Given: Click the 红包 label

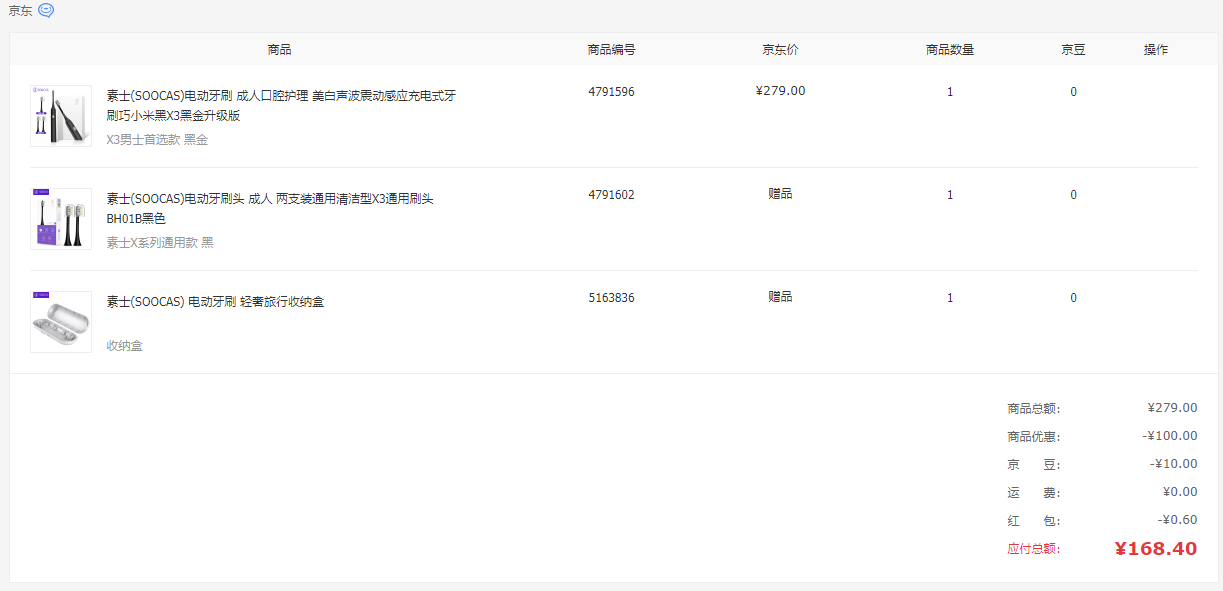Looking at the screenshot, I should pos(1033,520).
